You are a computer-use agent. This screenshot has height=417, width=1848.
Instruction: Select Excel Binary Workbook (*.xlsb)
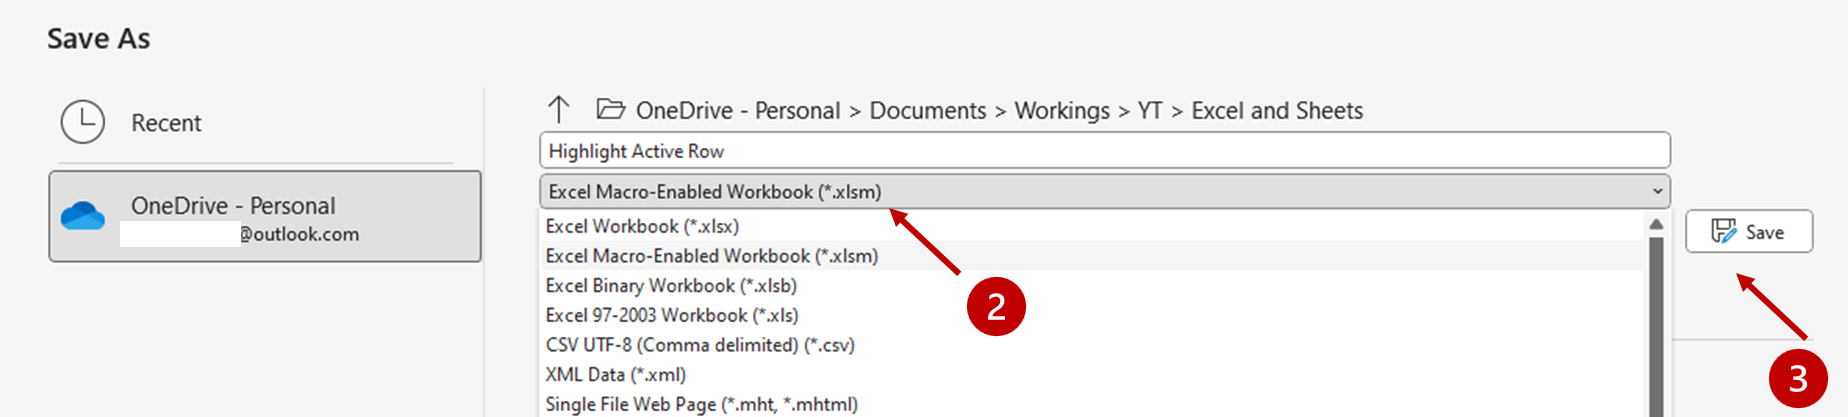coord(671,286)
